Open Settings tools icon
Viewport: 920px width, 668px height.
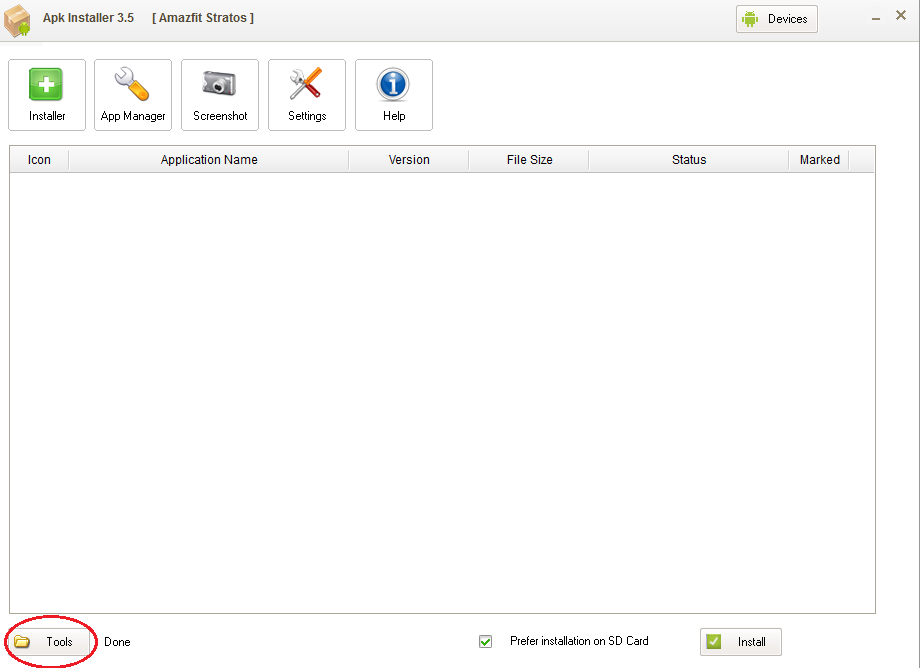307,95
